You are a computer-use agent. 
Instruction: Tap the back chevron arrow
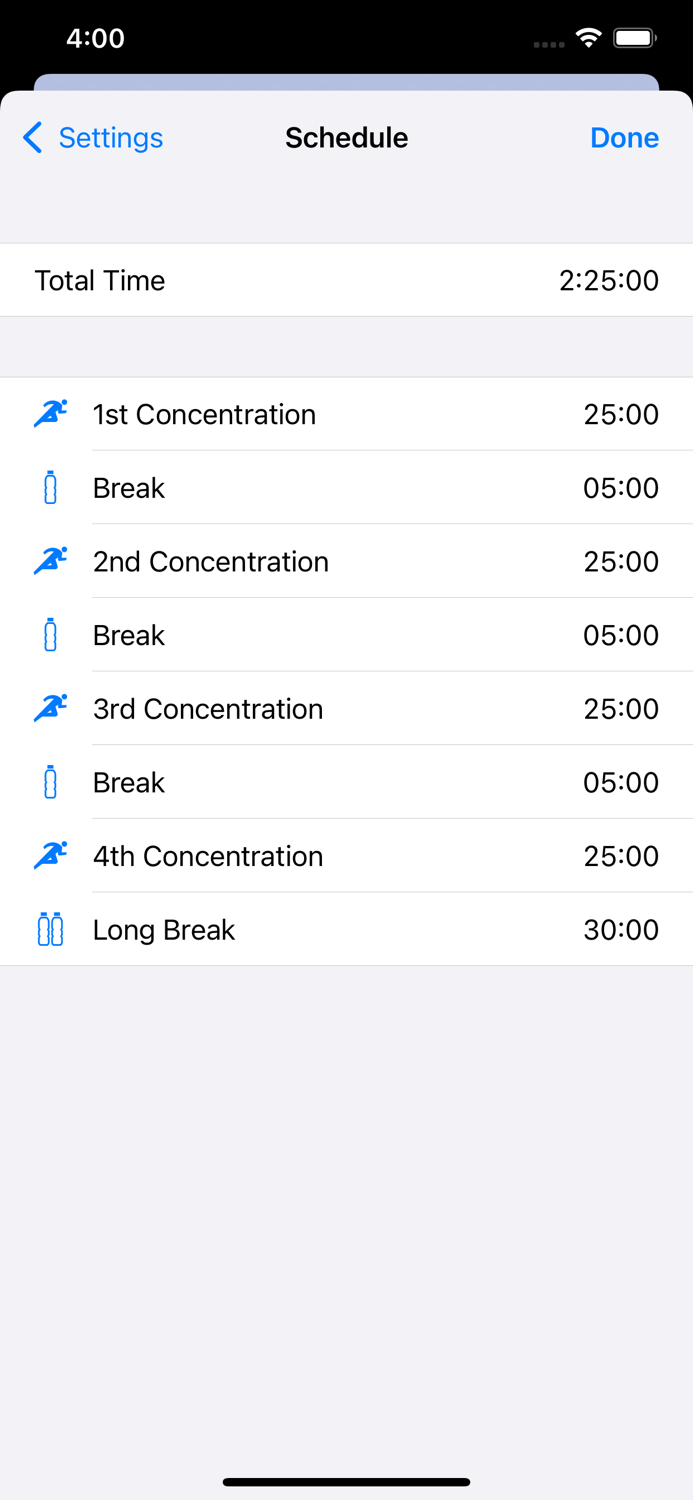pos(31,138)
